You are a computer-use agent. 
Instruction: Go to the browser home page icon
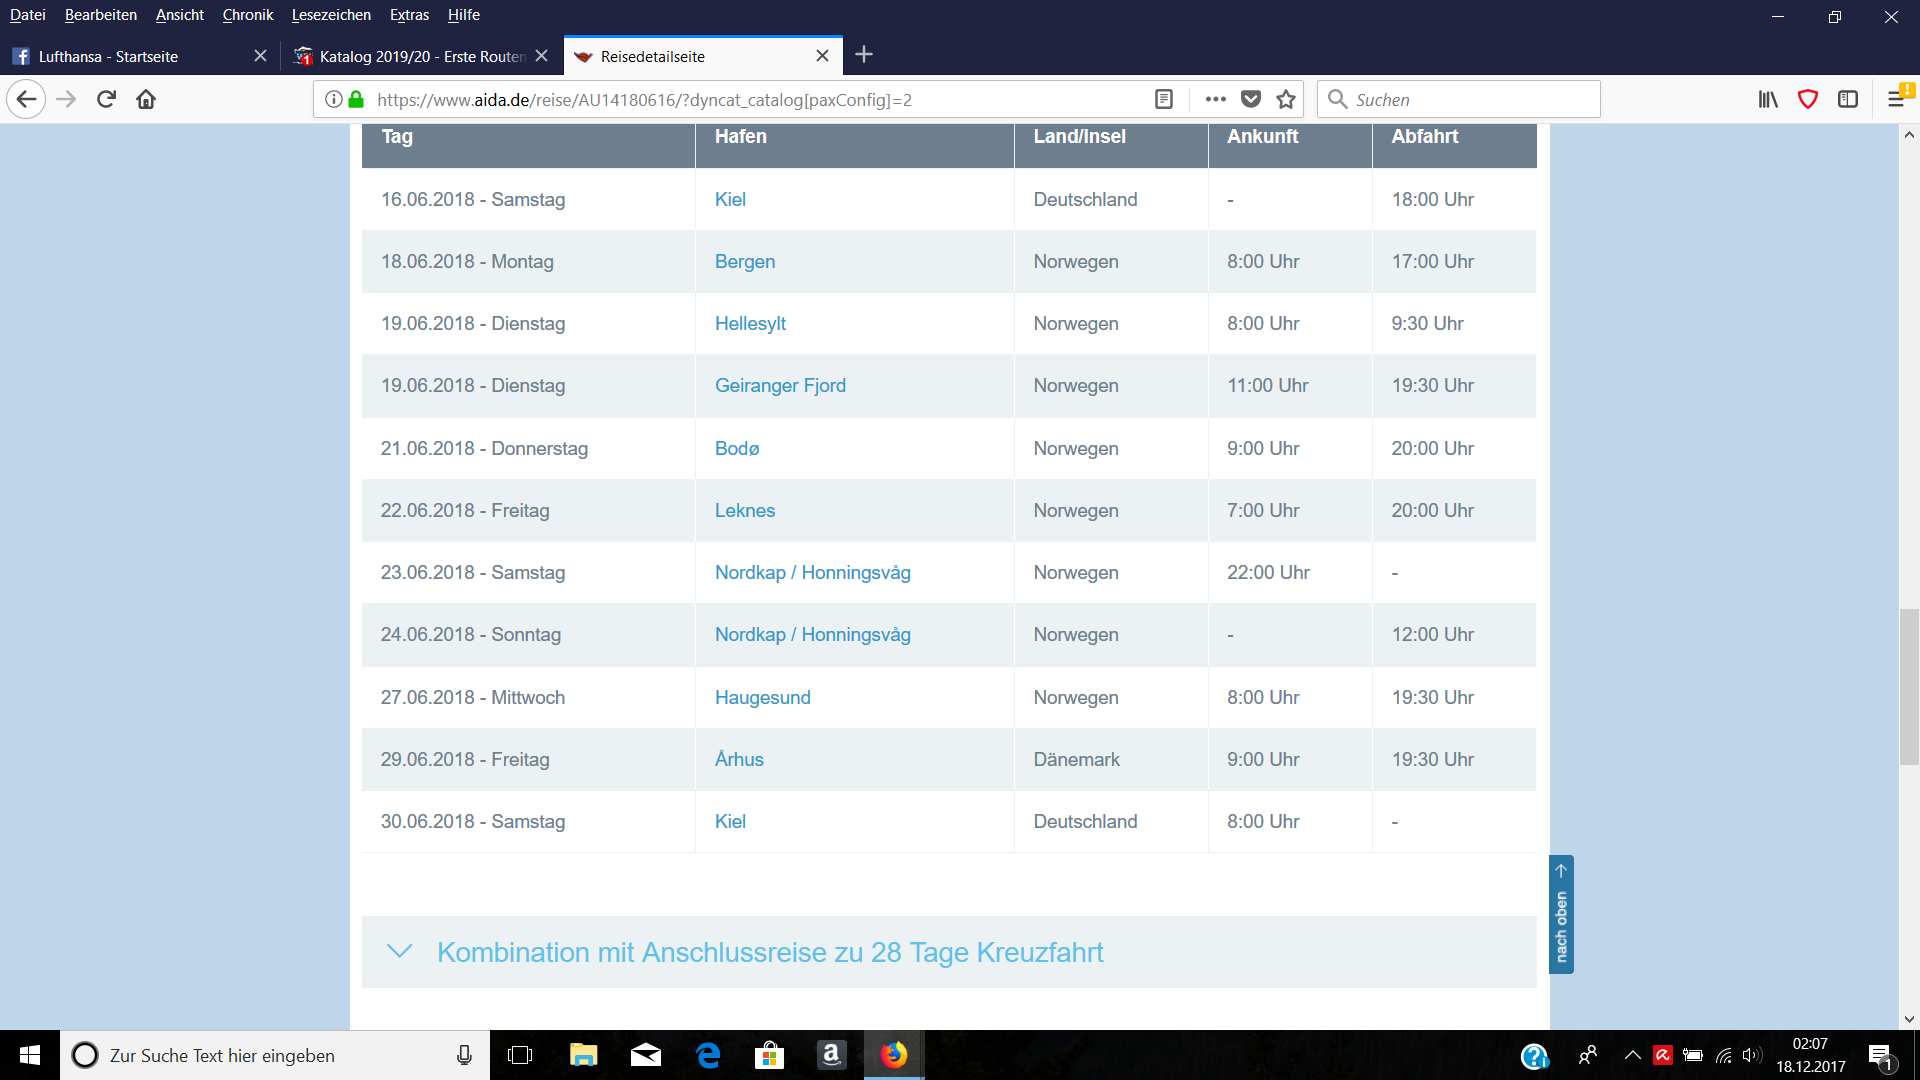146,99
